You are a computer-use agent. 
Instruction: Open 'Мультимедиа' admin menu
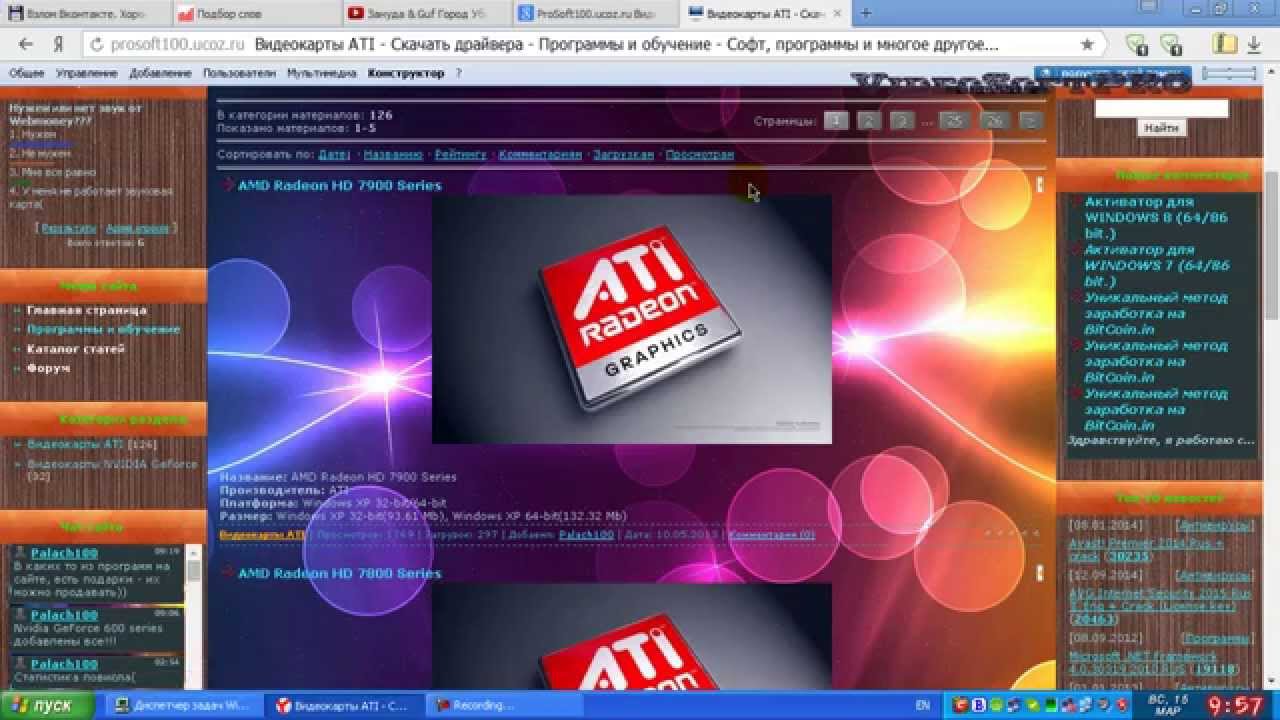pyautogui.click(x=321, y=73)
